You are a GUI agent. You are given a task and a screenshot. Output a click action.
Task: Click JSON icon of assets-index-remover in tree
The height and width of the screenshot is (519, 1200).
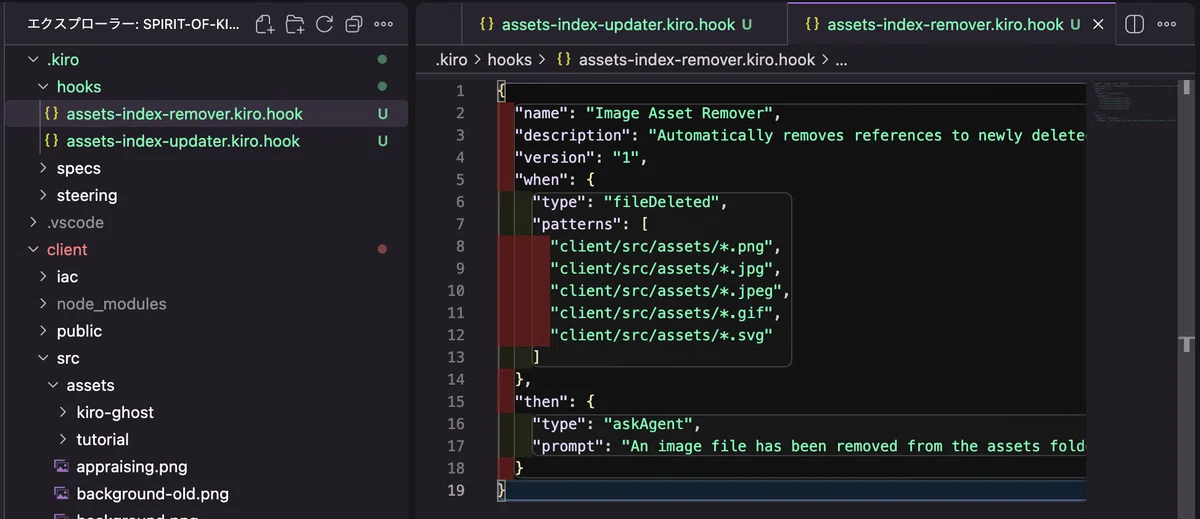51,114
